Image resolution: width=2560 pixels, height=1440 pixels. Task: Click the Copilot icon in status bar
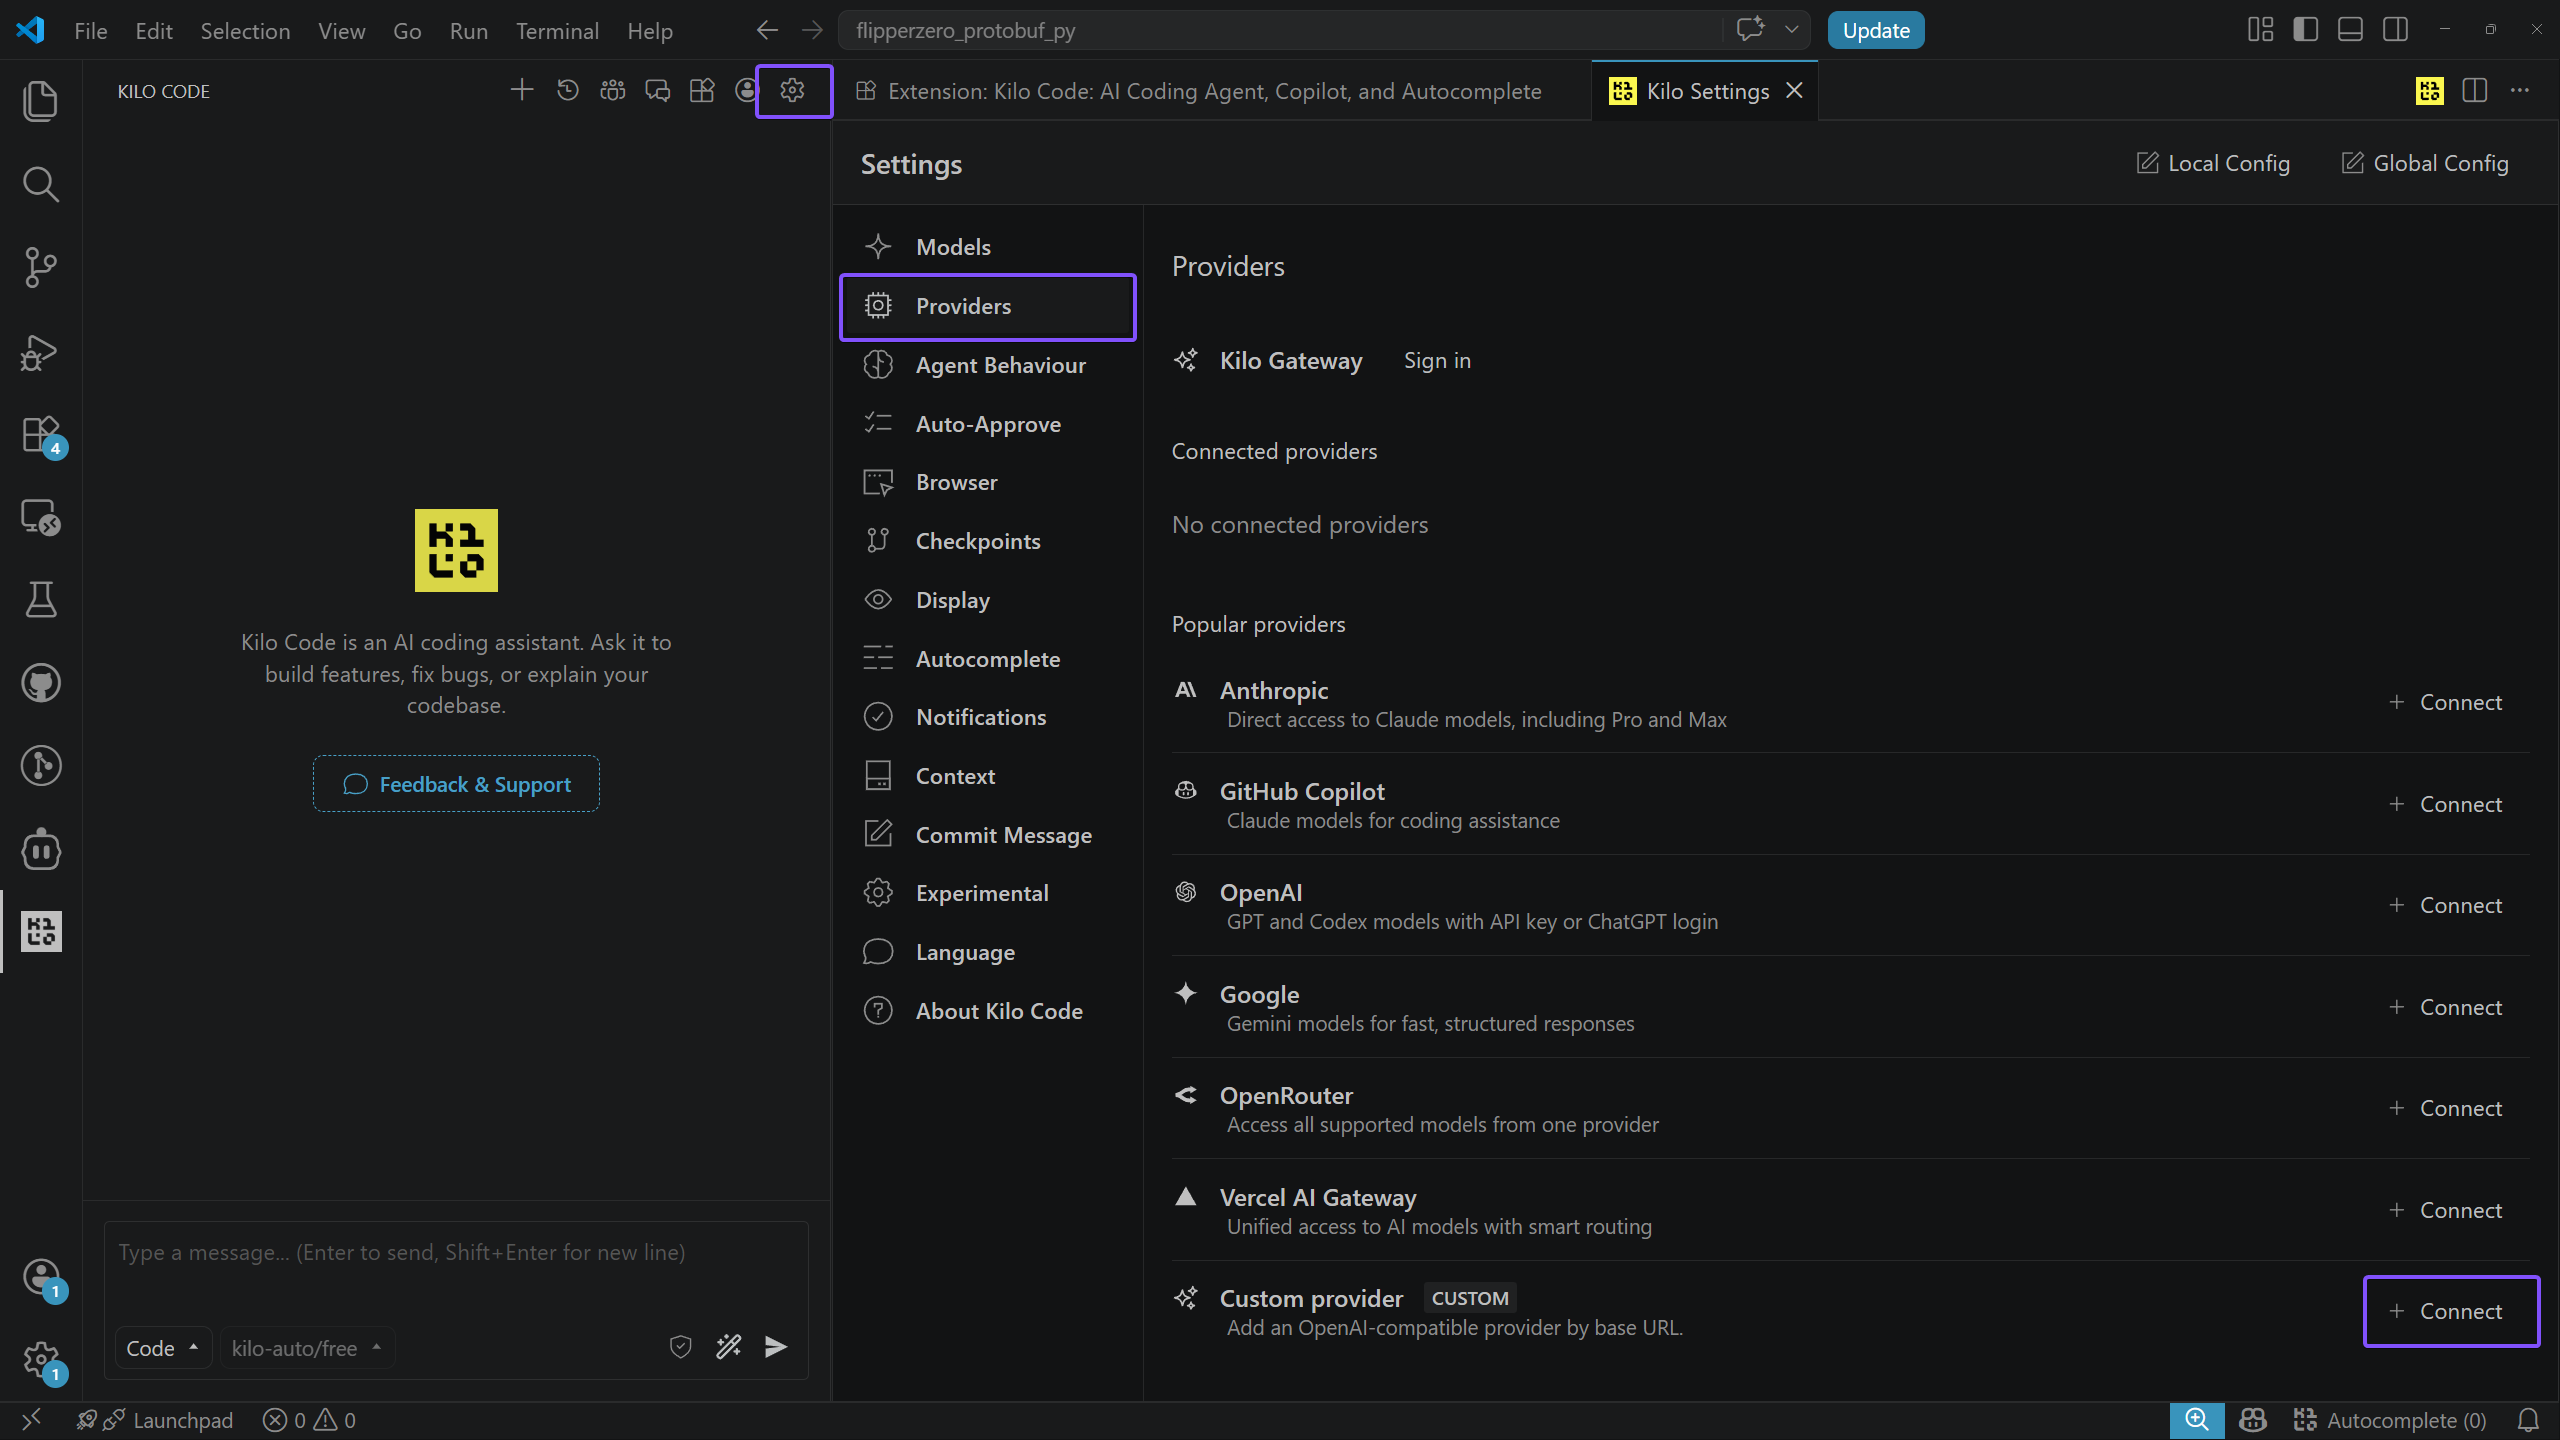[x=2253, y=1420]
